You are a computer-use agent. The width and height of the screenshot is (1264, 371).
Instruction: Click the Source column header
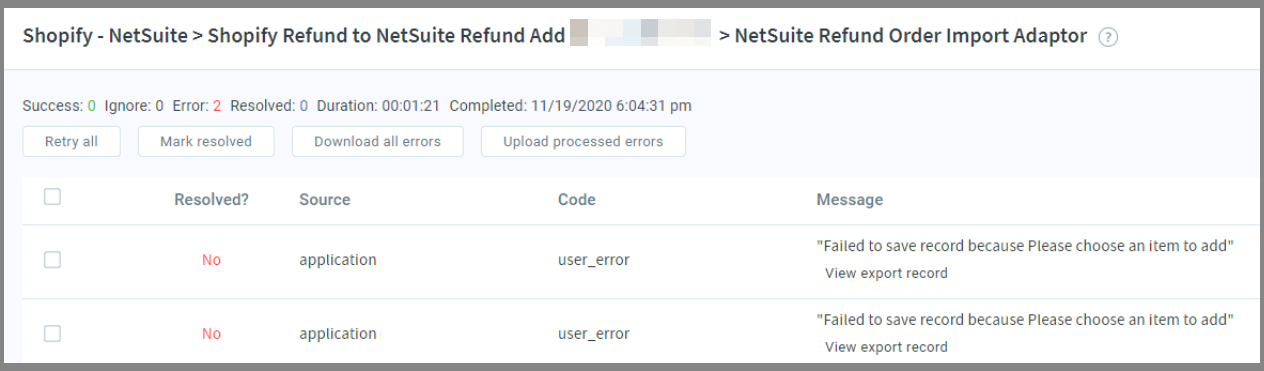[325, 200]
